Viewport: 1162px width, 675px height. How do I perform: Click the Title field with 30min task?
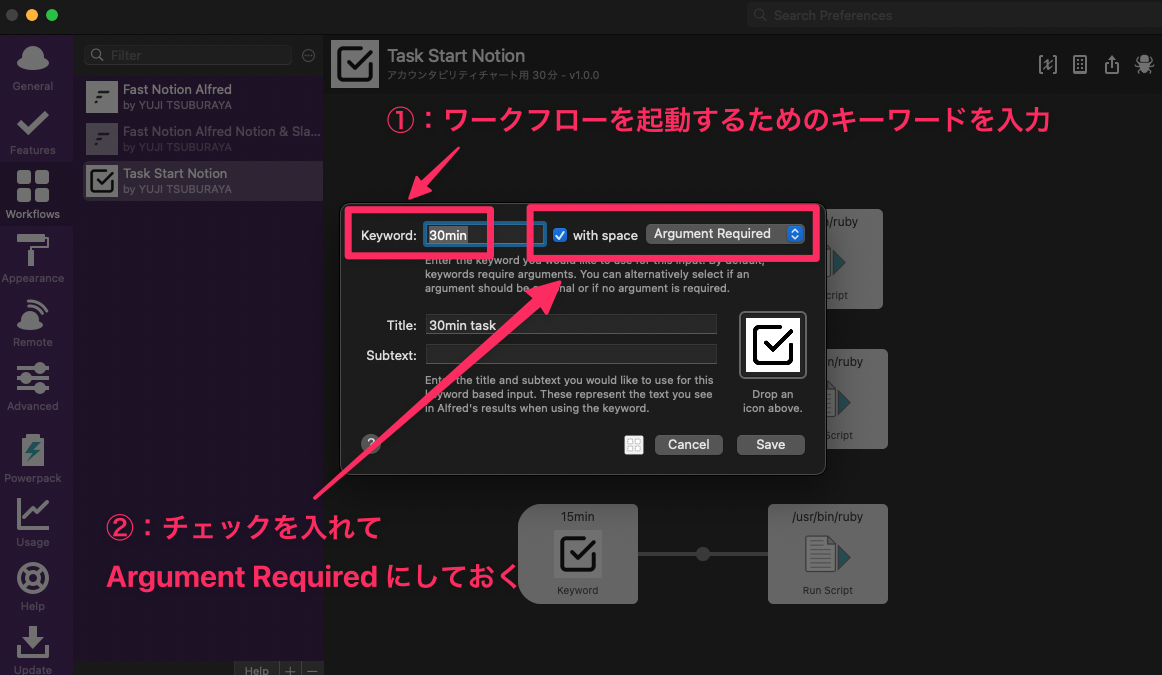click(571, 325)
